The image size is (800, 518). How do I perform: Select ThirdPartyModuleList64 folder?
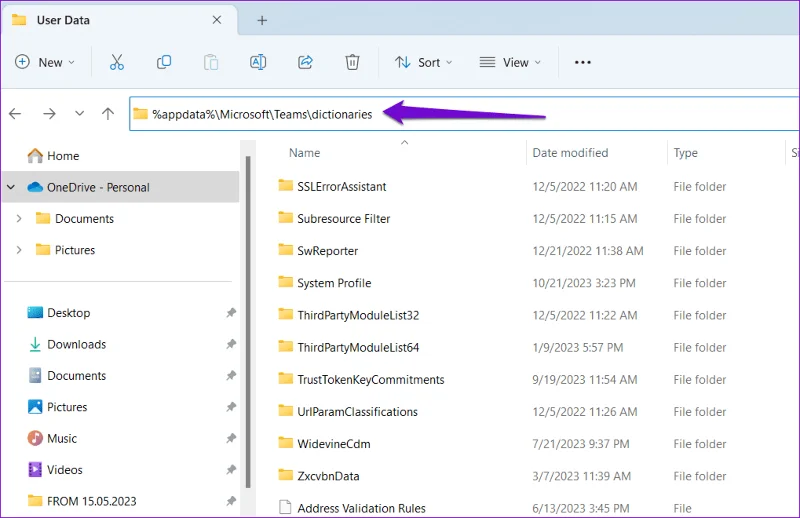pos(358,348)
